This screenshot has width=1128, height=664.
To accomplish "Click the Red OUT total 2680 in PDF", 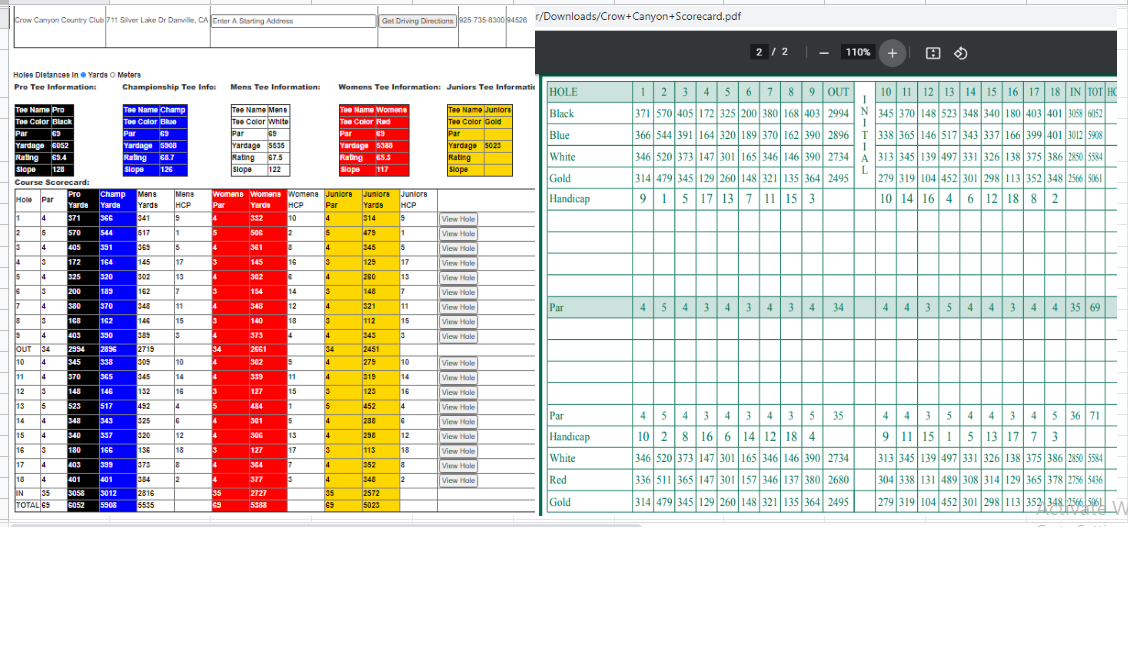I will (838, 480).
